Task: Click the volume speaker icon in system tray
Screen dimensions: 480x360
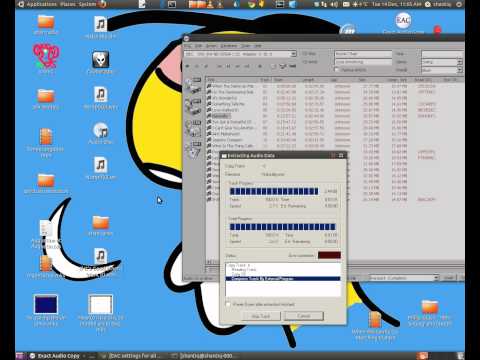Action: pyautogui.click(x=334, y=4)
